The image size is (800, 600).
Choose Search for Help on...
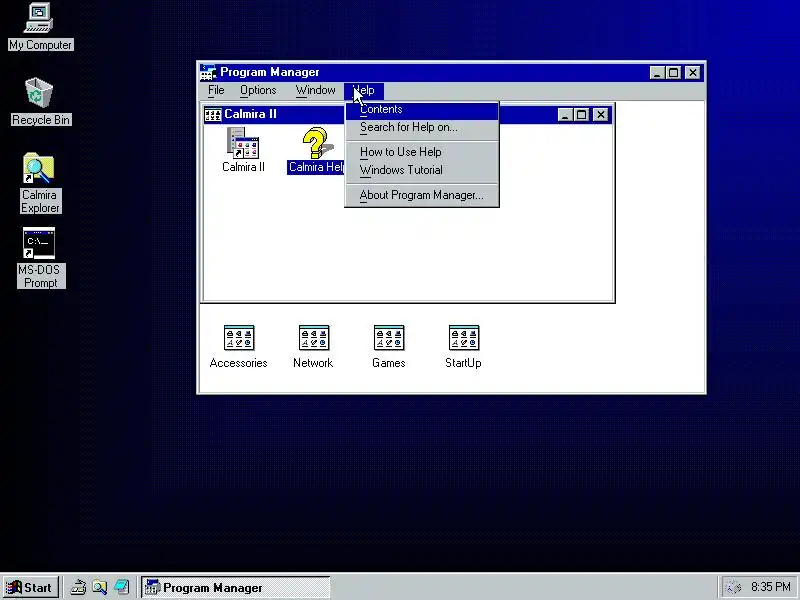click(x=422, y=128)
